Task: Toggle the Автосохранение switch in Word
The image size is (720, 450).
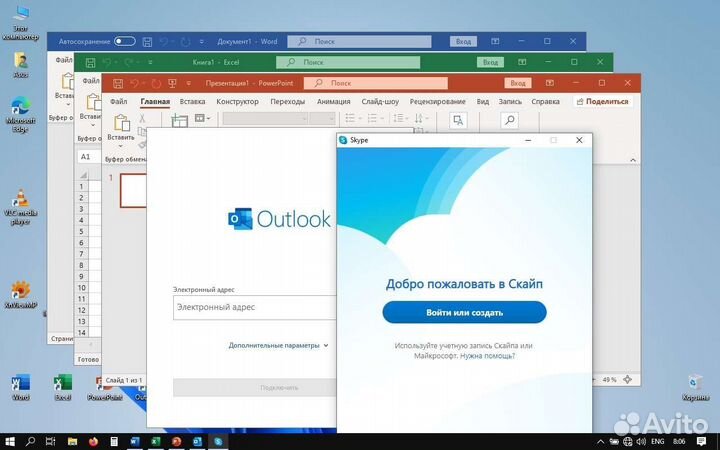Action: (x=124, y=41)
